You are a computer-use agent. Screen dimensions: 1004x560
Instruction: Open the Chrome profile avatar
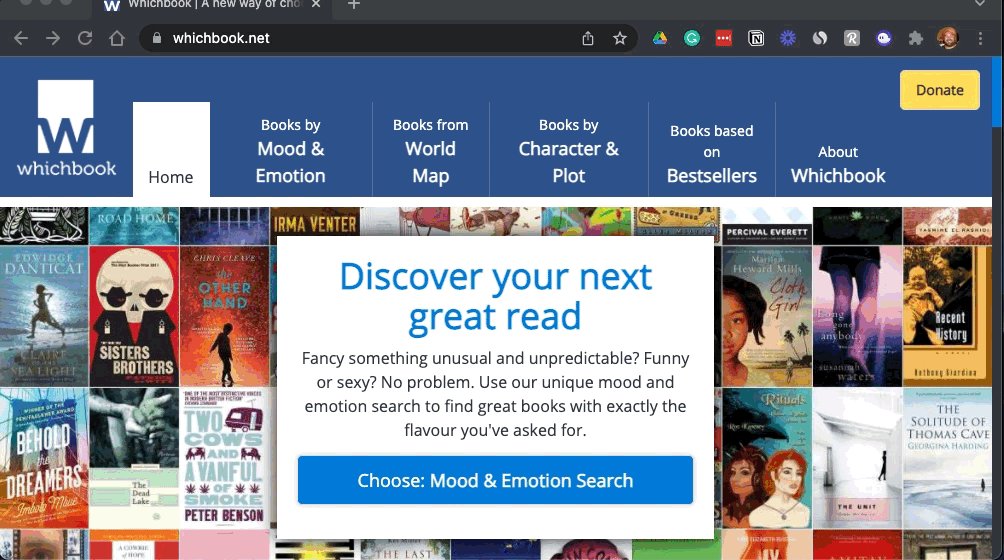click(948, 38)
